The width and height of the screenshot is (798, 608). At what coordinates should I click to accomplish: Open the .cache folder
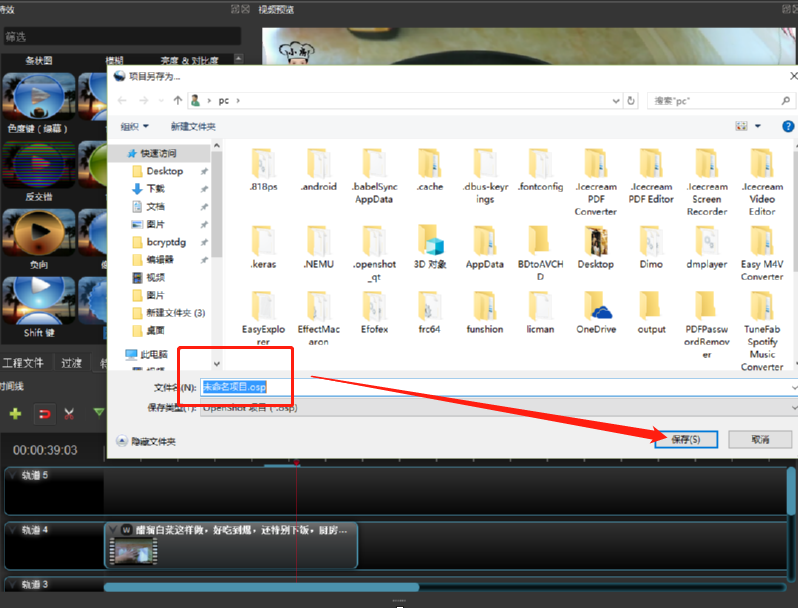[x=430, y=170]
